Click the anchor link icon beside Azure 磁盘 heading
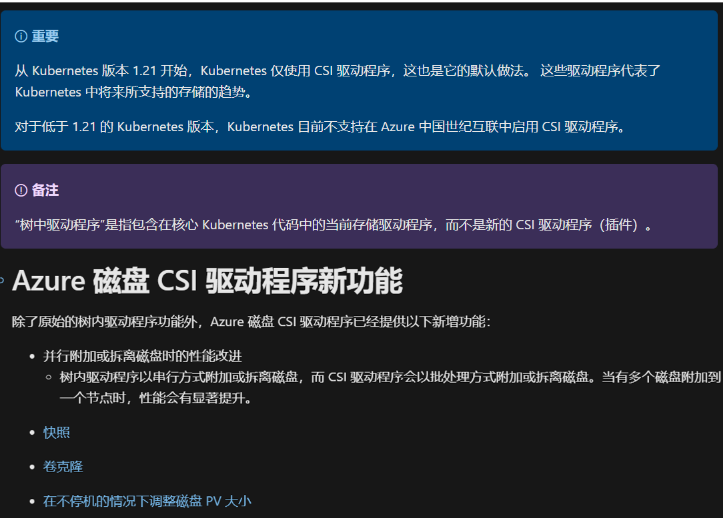 point(2,280)
